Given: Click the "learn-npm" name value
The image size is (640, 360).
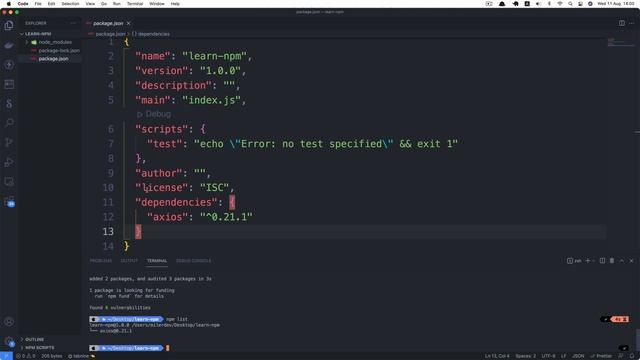Looking at the screenshot, I should tap(215, 56).
